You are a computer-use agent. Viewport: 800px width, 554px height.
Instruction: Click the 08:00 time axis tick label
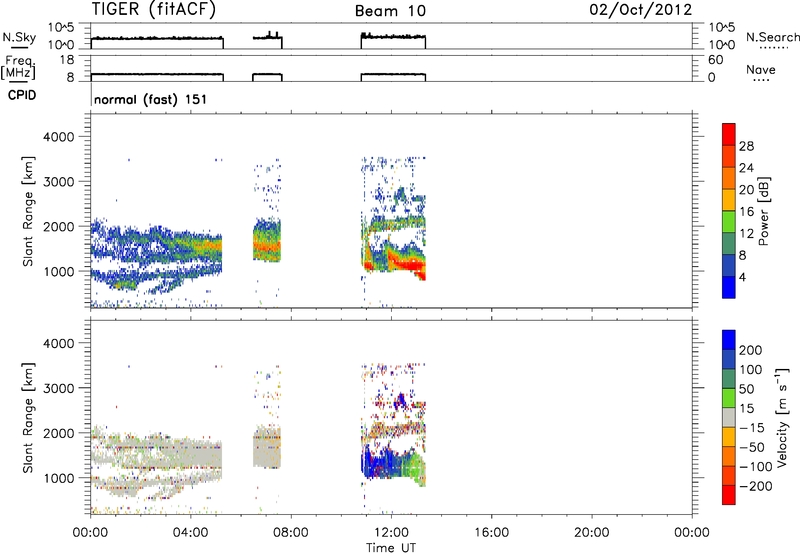(x=291, y=533)
